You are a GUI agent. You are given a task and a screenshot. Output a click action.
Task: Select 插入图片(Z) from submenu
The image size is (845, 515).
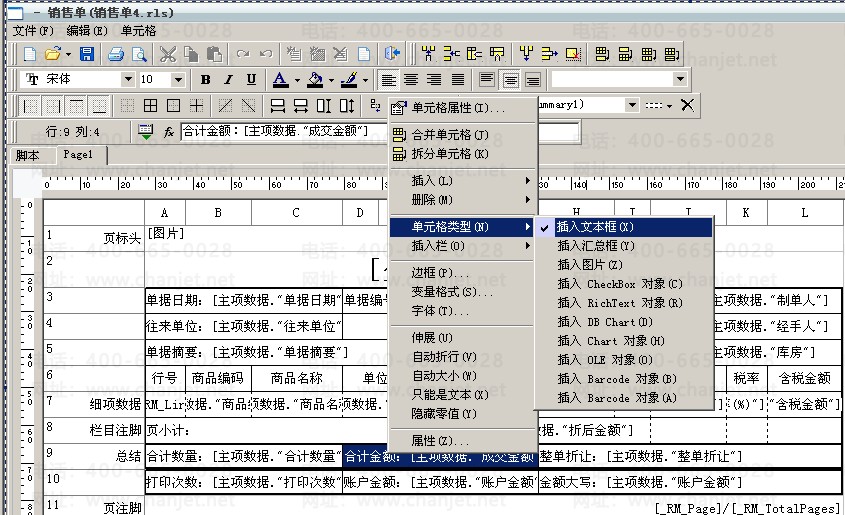(x=590, y=265)
